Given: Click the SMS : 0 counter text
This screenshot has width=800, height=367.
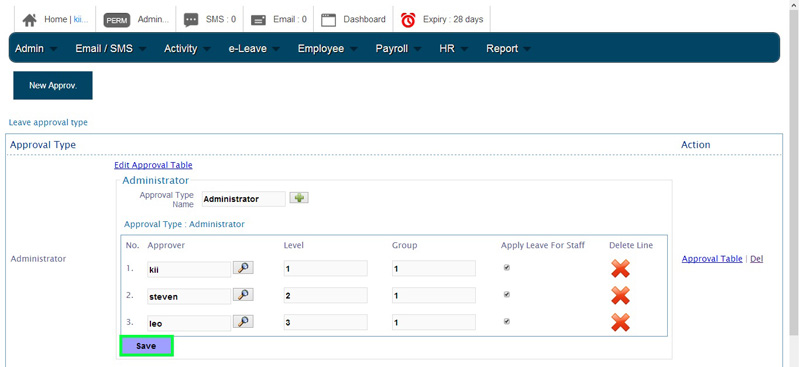Looking at the screenshot, I should (x=221, y=19).
